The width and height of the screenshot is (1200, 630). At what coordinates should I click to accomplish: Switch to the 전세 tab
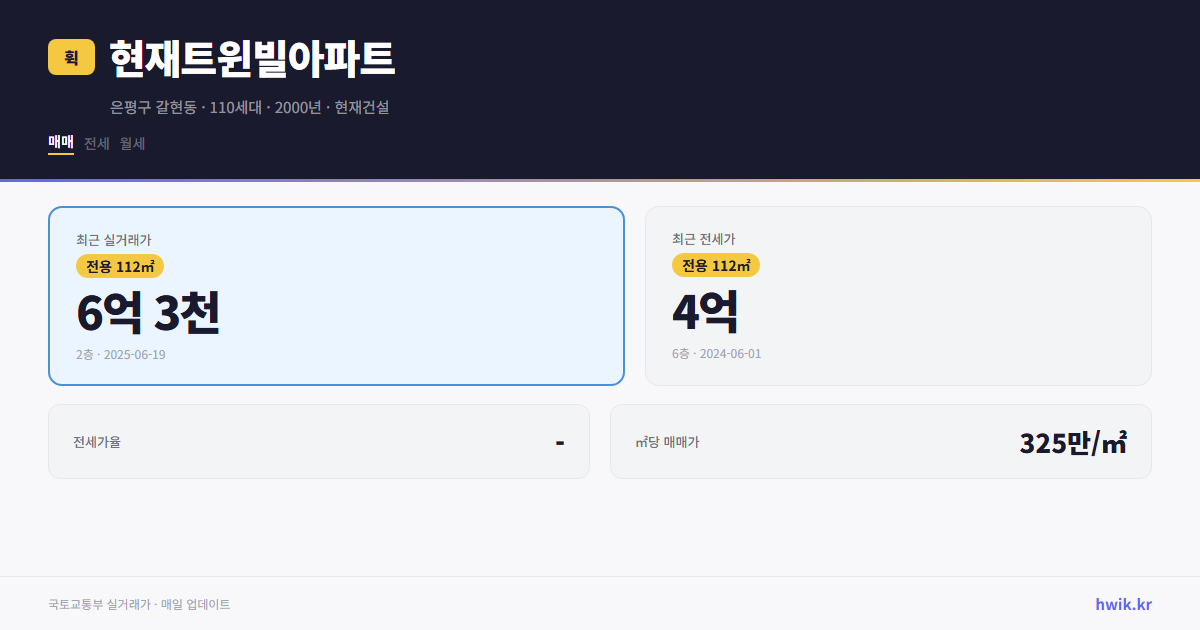tap(94, 143)
